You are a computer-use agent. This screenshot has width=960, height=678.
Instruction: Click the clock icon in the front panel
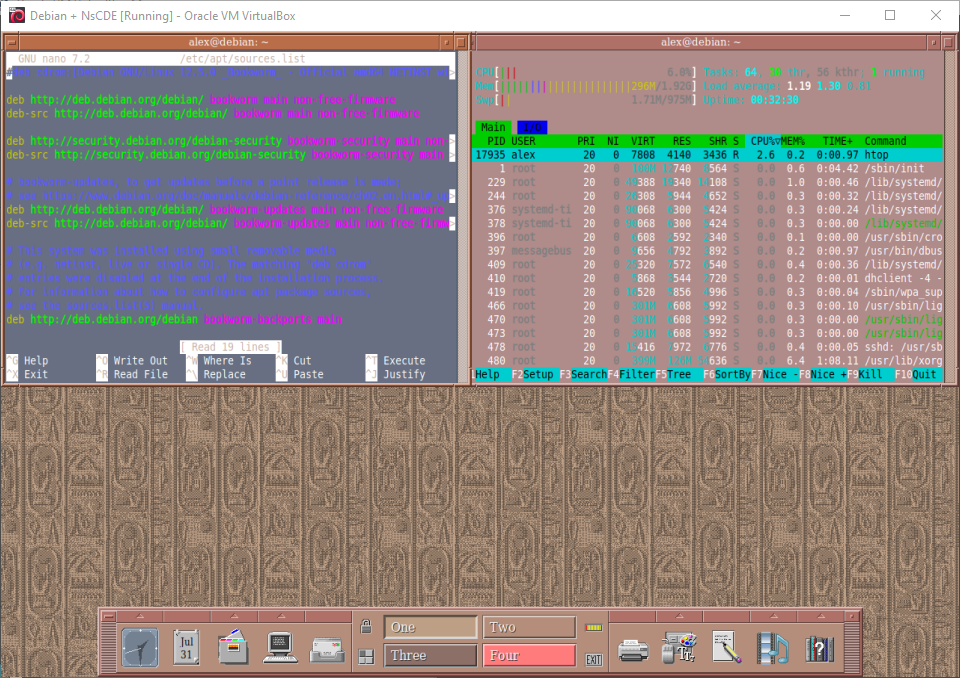click(140, 648)
